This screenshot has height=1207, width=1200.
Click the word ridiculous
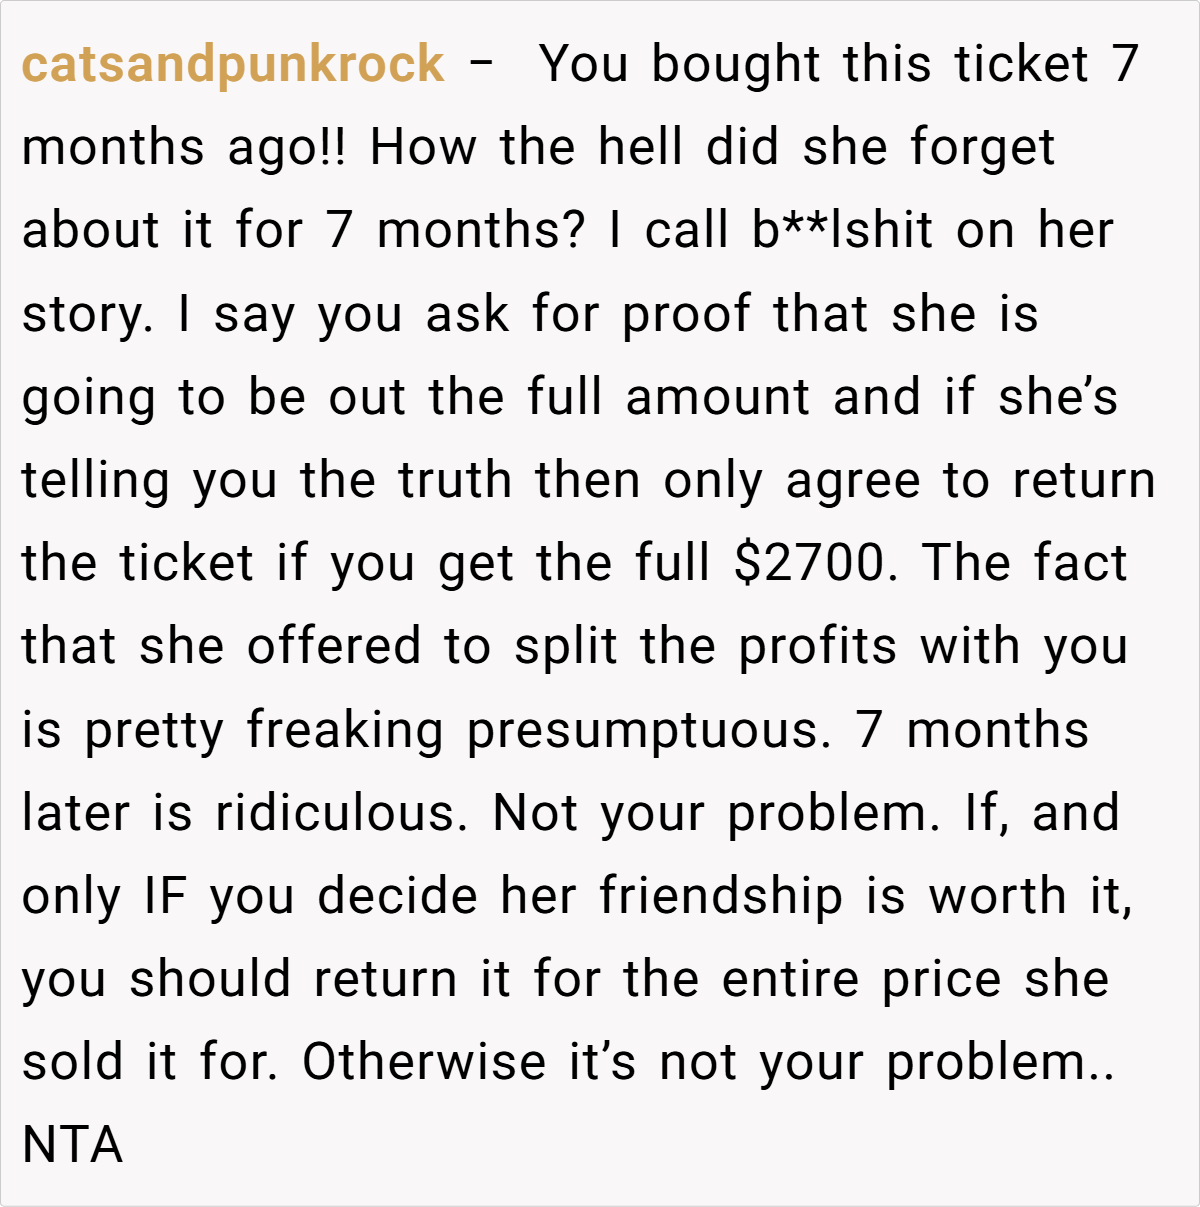coord(341,813)
